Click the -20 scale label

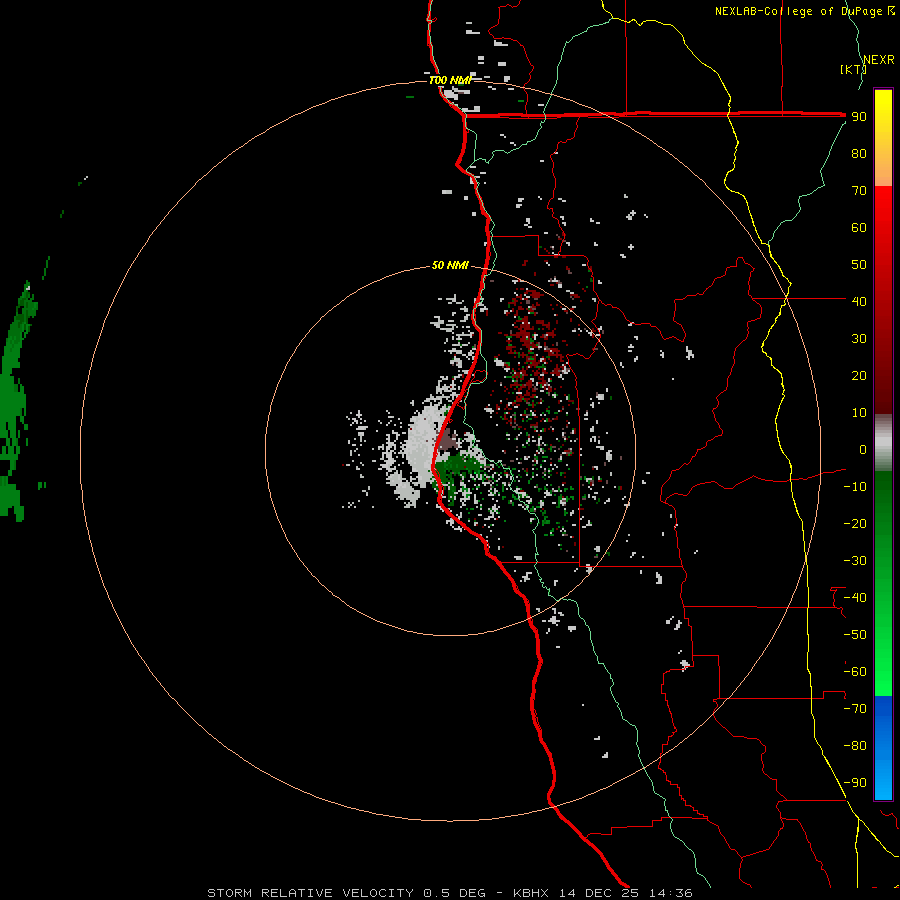(x=855, y=524)
